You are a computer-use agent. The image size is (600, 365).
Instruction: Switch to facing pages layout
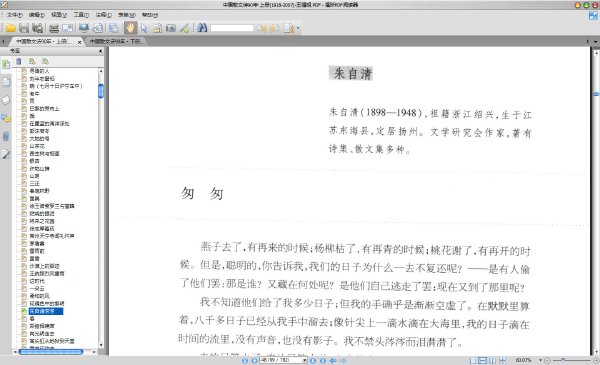click(492, 361)
